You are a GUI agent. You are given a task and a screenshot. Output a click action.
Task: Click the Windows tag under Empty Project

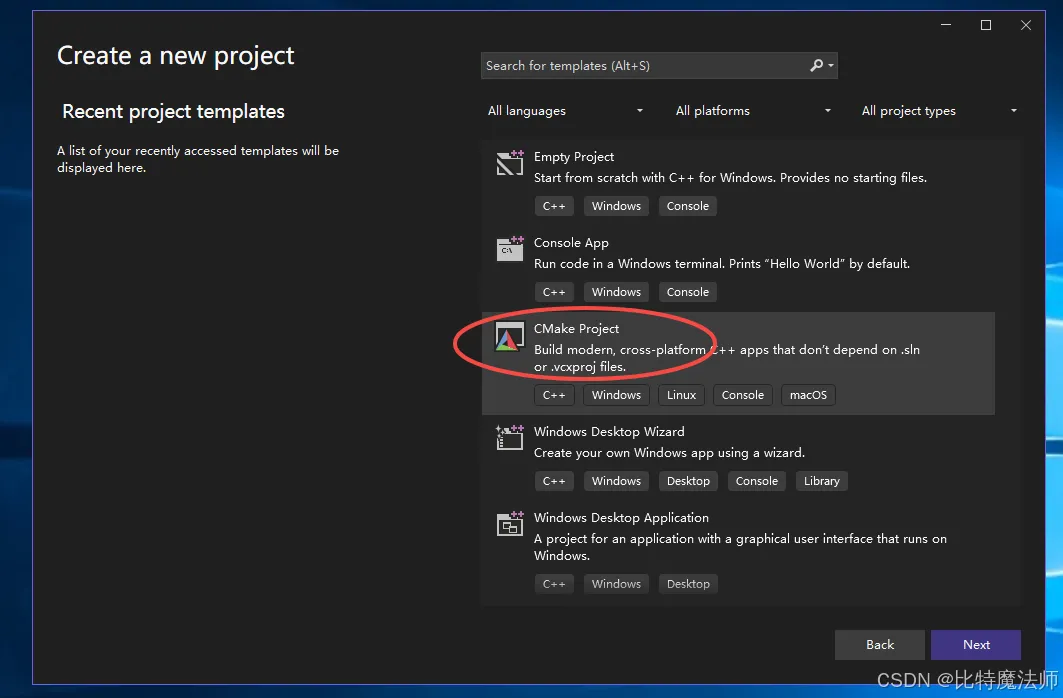tap(616, 206)
